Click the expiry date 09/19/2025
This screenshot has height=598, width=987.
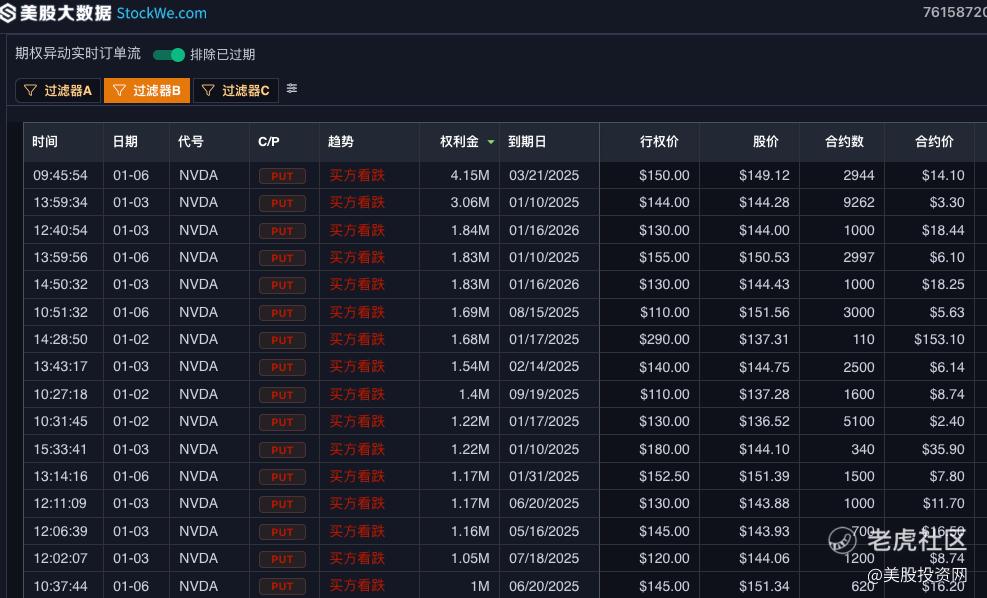[x=544, y=394]
